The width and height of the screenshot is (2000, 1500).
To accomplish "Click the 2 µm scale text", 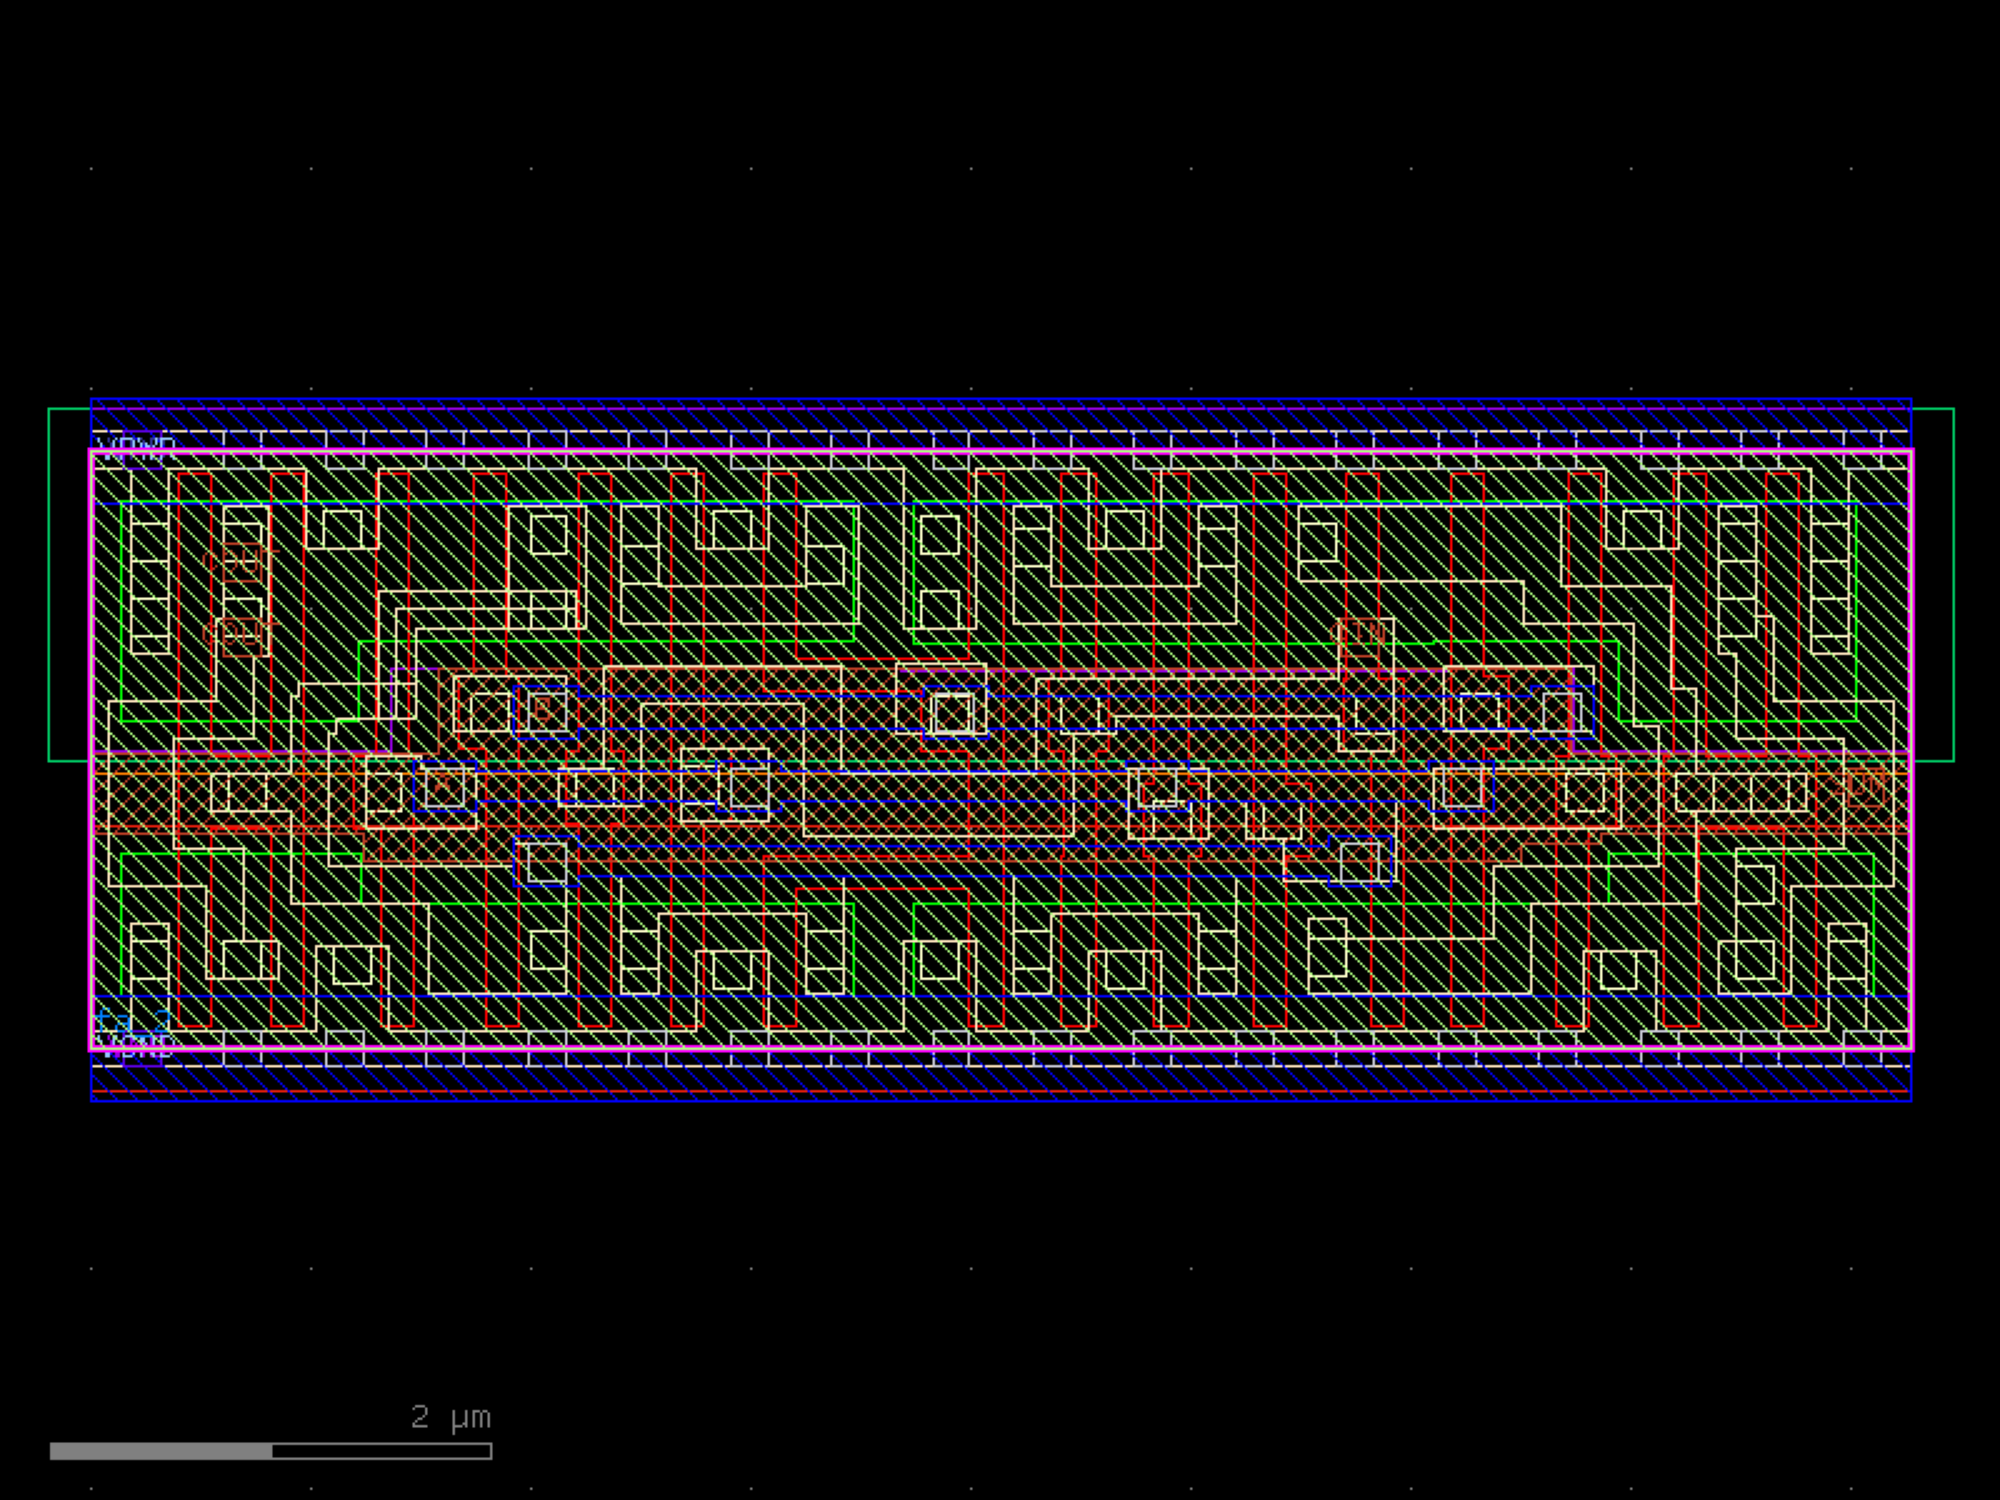I will click(451, 1417).
